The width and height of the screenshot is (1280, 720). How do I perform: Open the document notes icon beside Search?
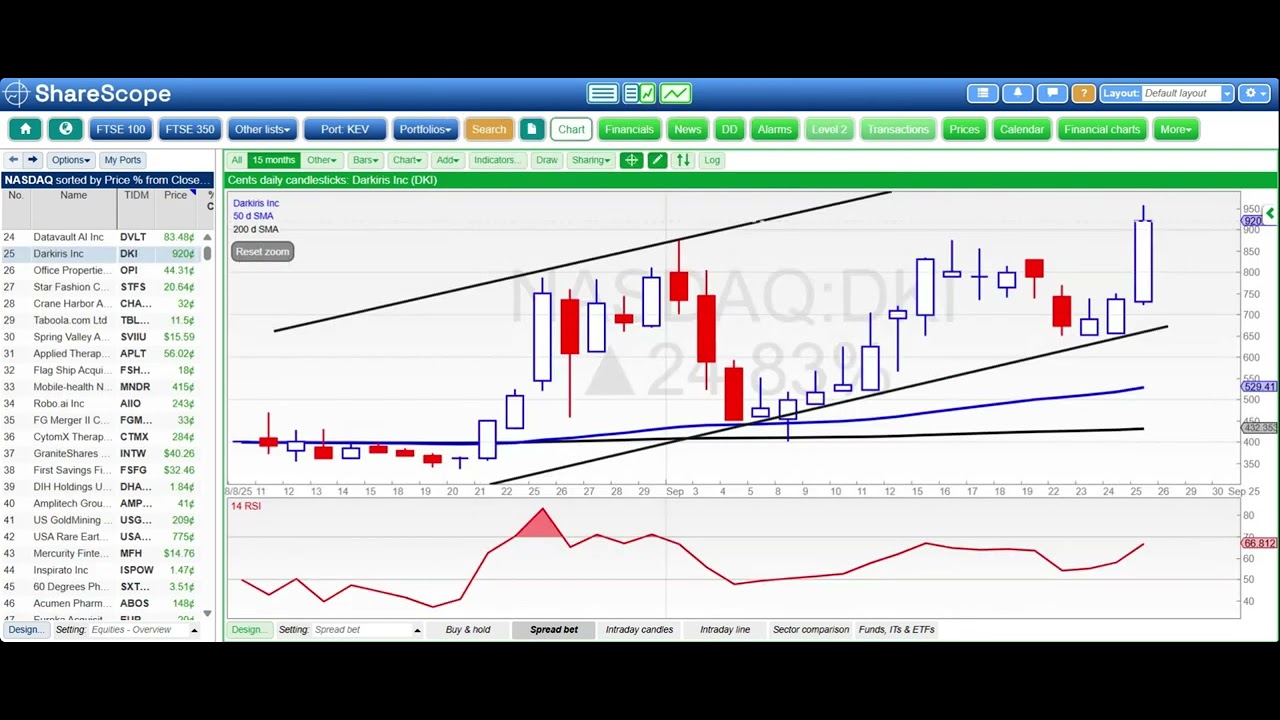click(x=532, y=129)
